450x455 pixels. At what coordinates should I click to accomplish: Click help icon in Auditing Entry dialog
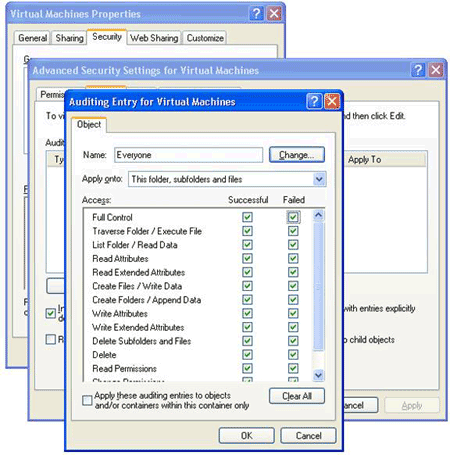coord(314,101)
